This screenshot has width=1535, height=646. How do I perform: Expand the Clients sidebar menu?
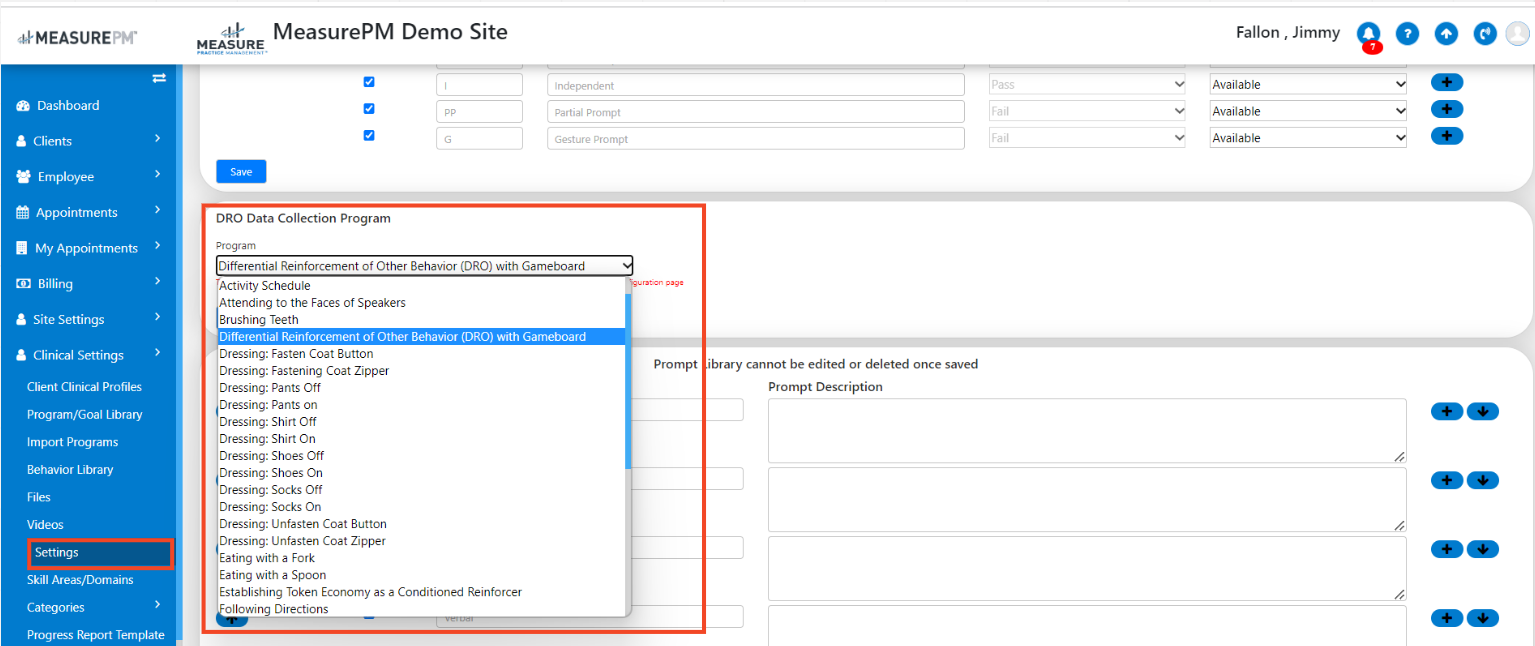coord(88,141)
